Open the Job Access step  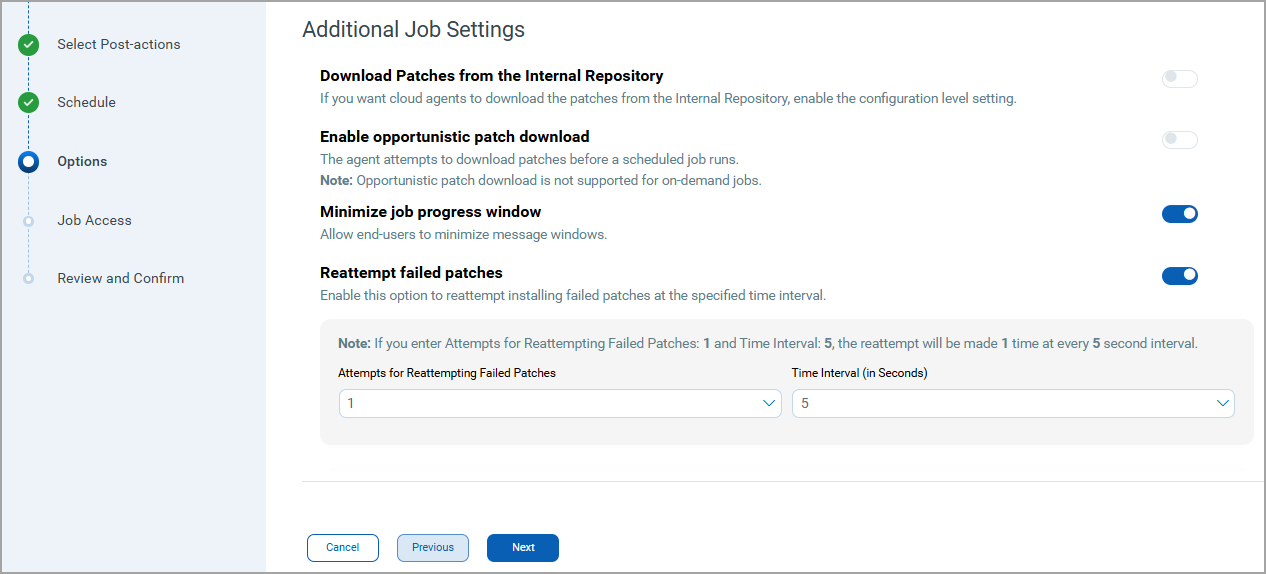(x=94, y=220)
